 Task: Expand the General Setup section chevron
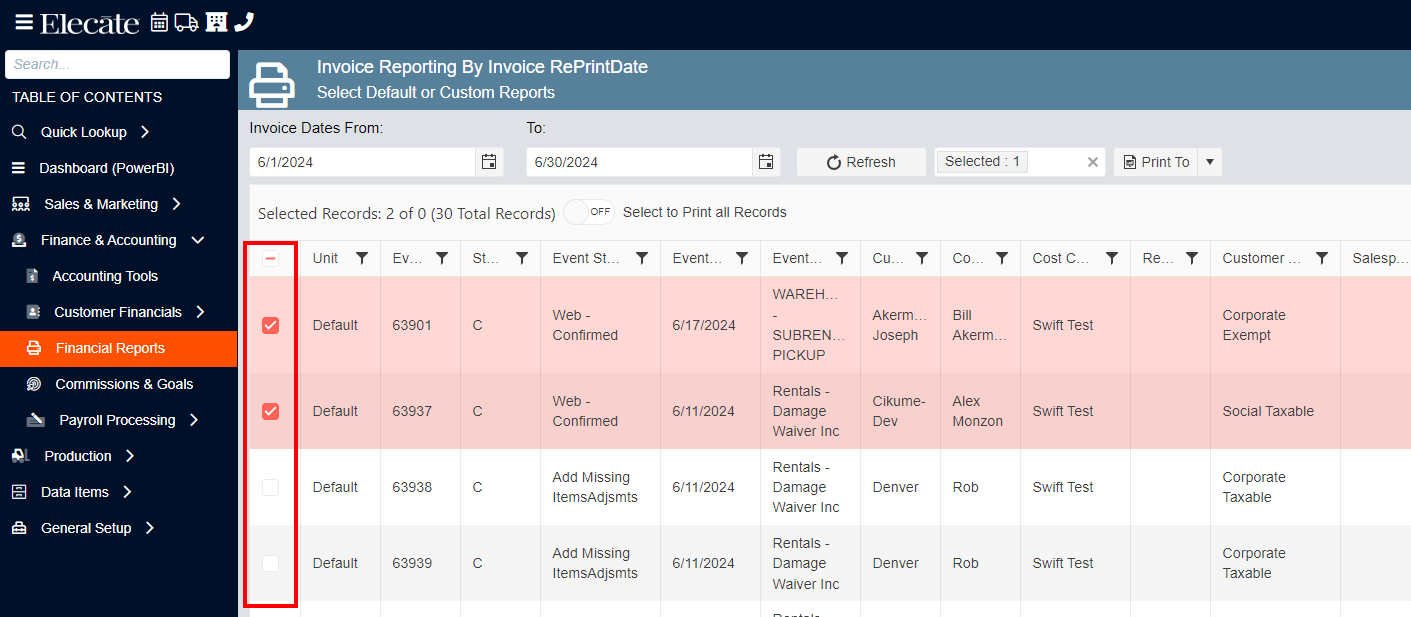click(150, 528)
